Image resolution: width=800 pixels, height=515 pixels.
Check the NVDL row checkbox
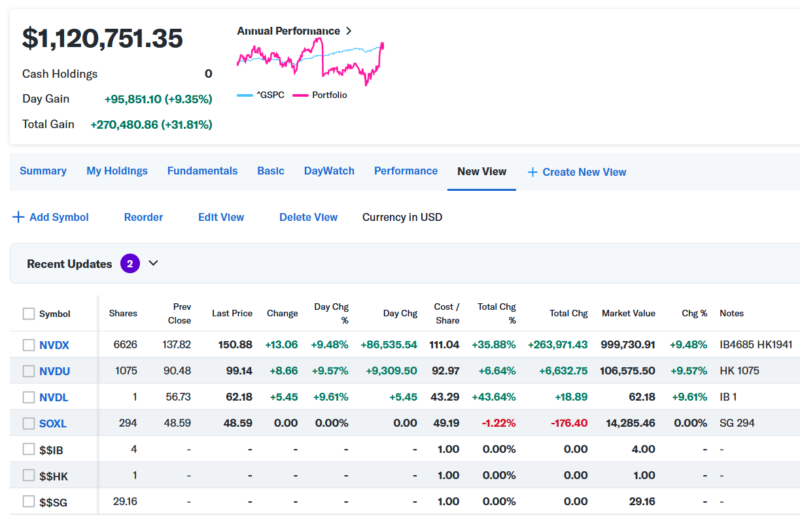pyautogui.click(x=28, y=398)
